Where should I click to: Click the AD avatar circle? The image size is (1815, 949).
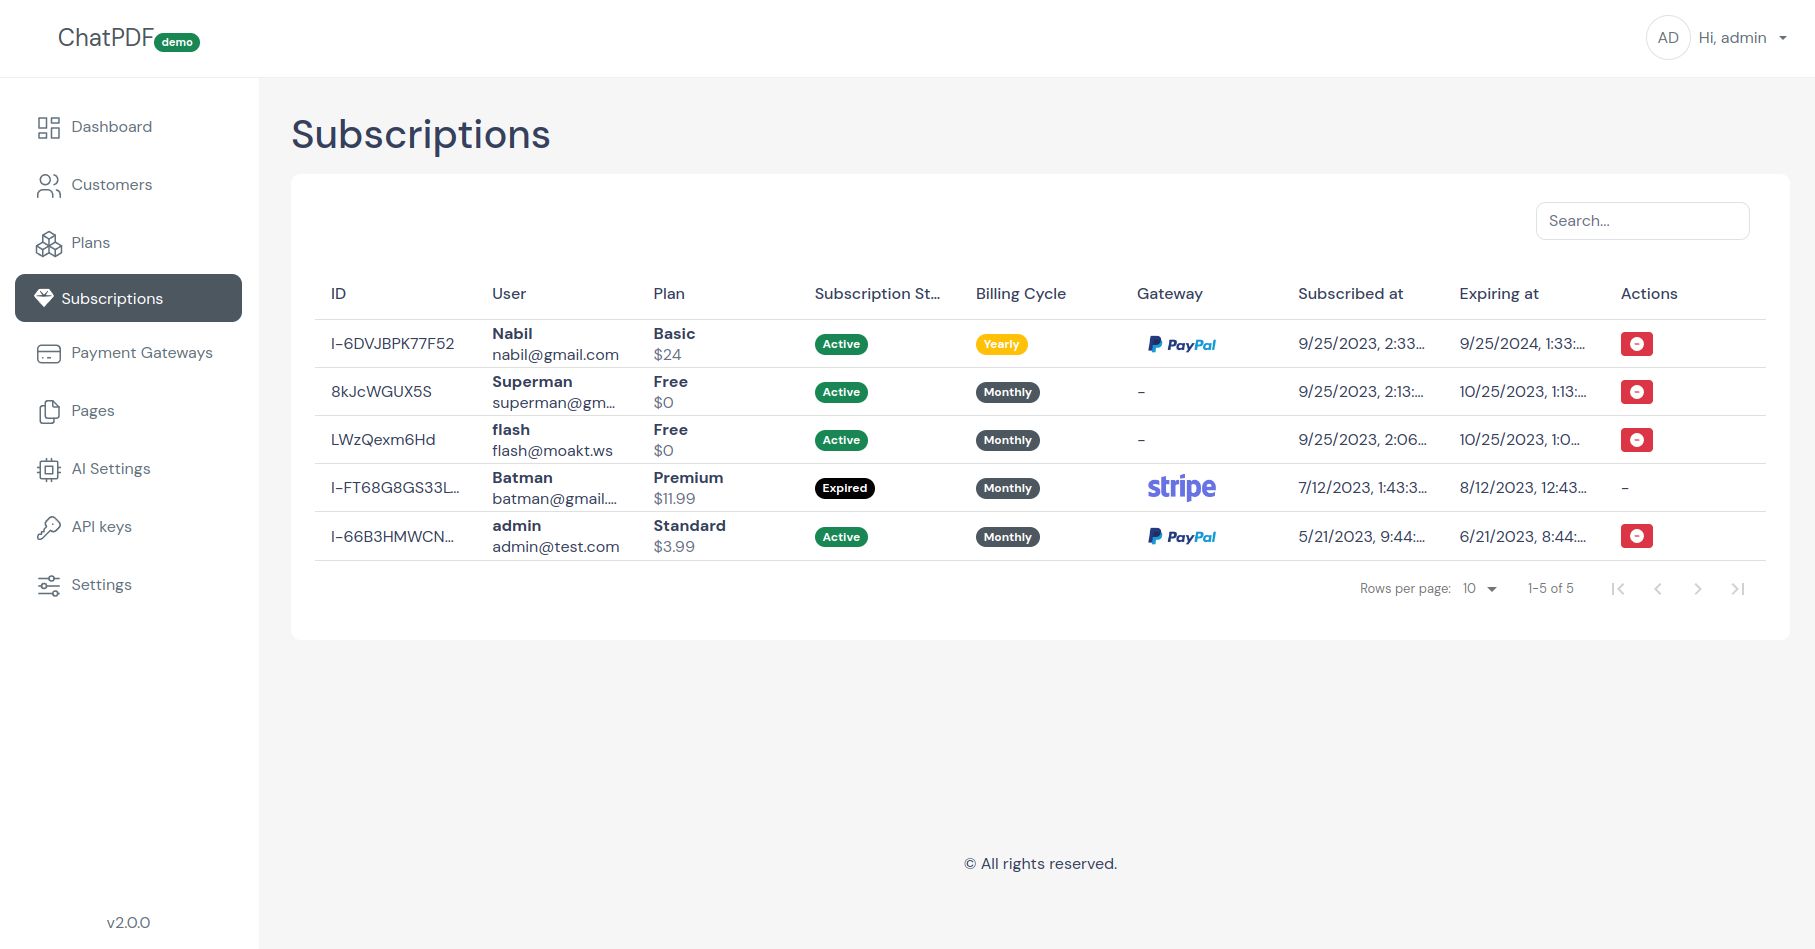(1668, 38)
